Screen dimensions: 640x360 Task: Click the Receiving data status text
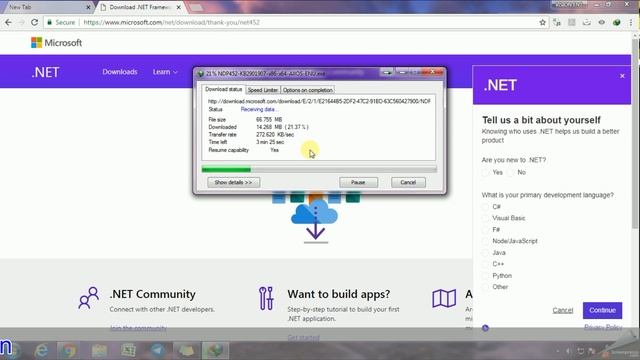(259, 109)
